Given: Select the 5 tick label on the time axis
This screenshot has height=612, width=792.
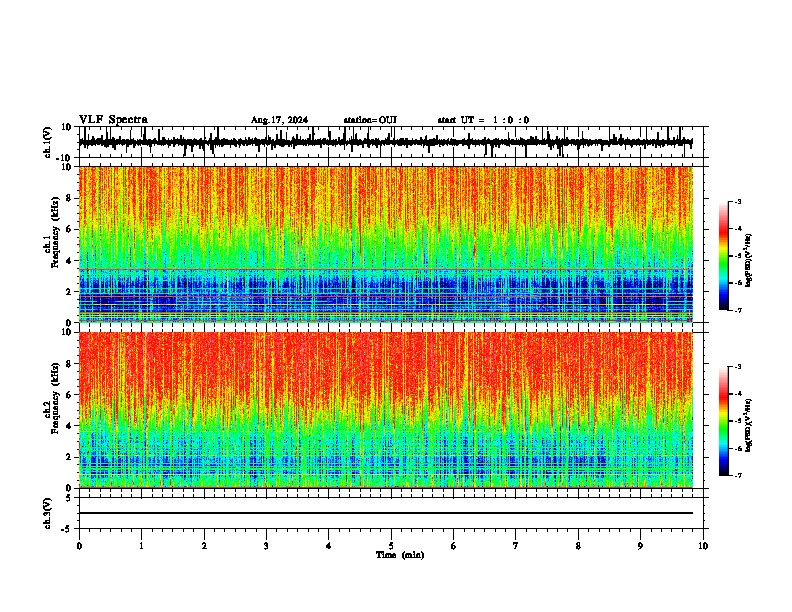Looking at the screenshot, I should tap(391, 546).
